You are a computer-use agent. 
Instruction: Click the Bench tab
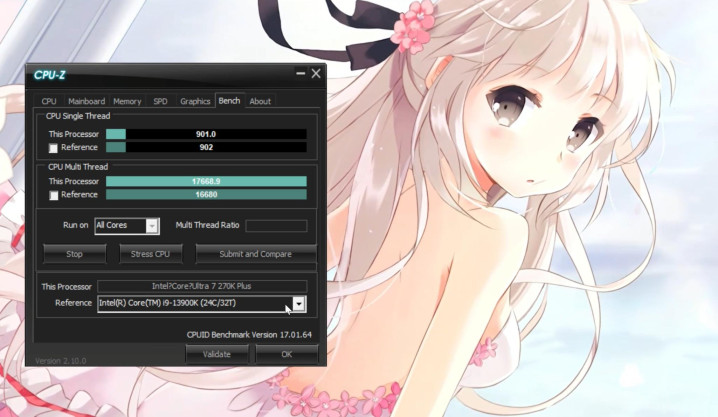pyautogui.click(x=229, y=101)
